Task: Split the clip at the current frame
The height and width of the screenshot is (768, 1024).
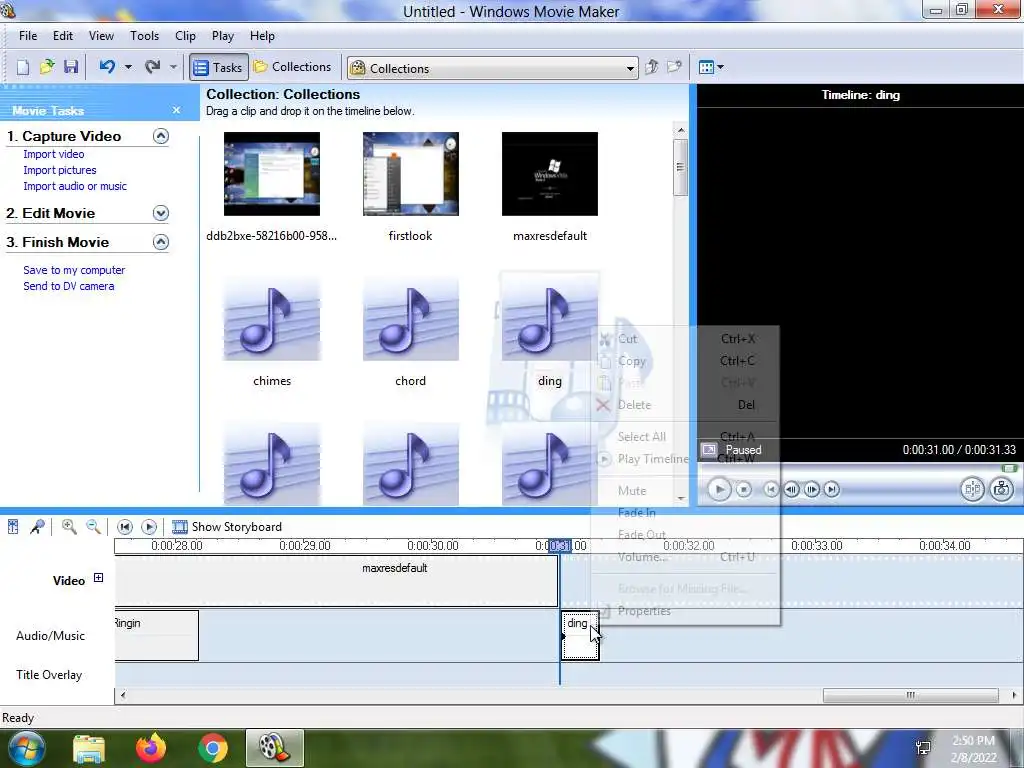Action: click(972, 489)
